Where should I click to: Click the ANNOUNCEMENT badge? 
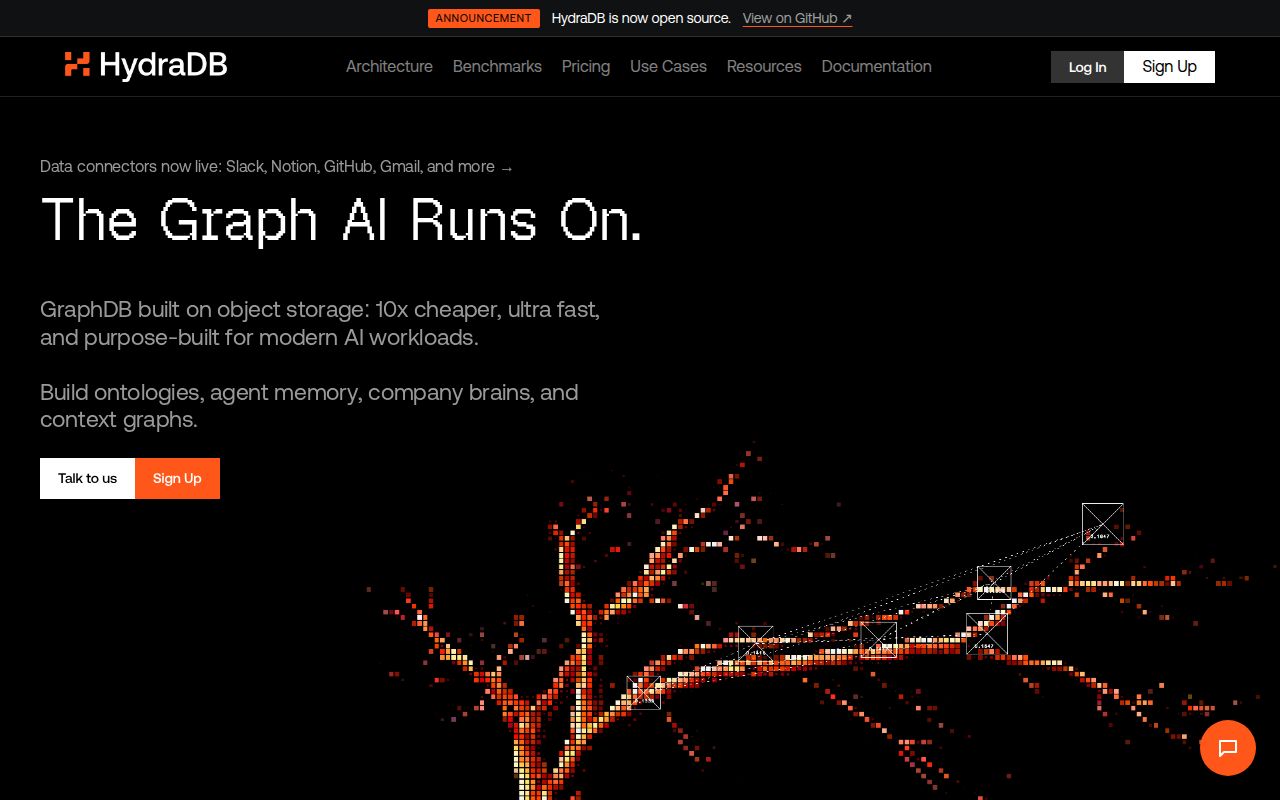tap(484, 18)
